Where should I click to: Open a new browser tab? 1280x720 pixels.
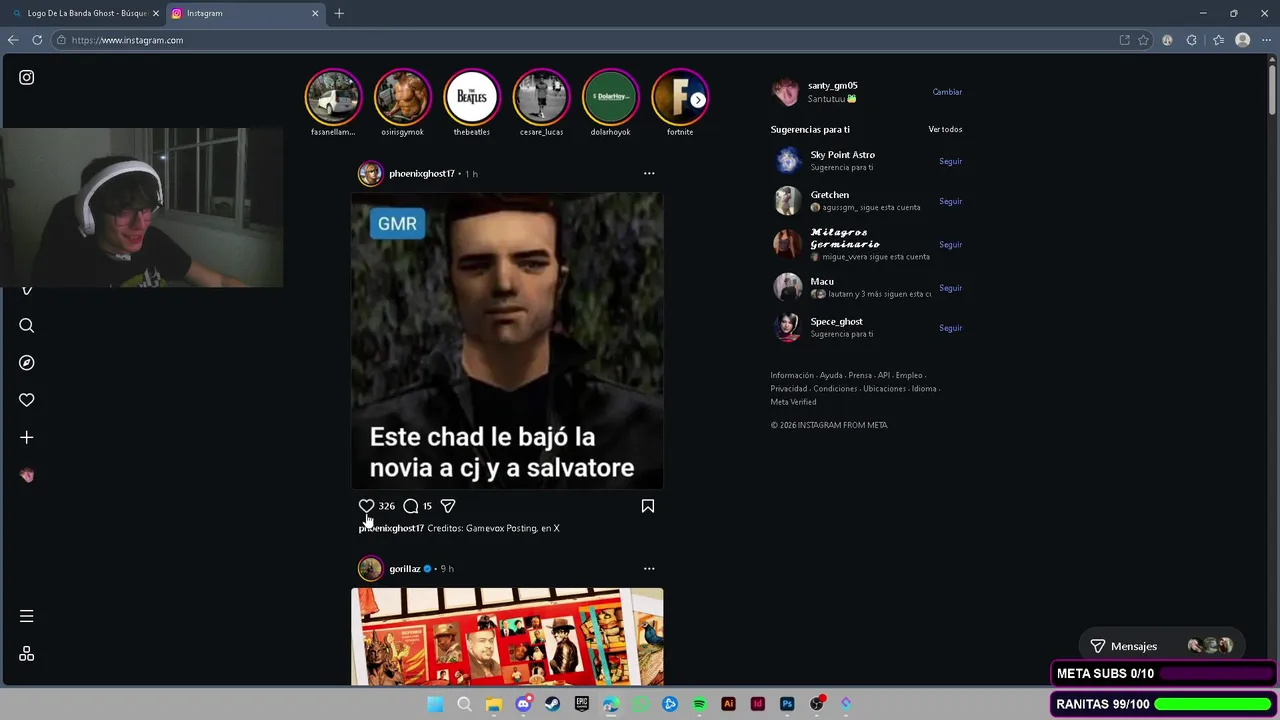339,13
